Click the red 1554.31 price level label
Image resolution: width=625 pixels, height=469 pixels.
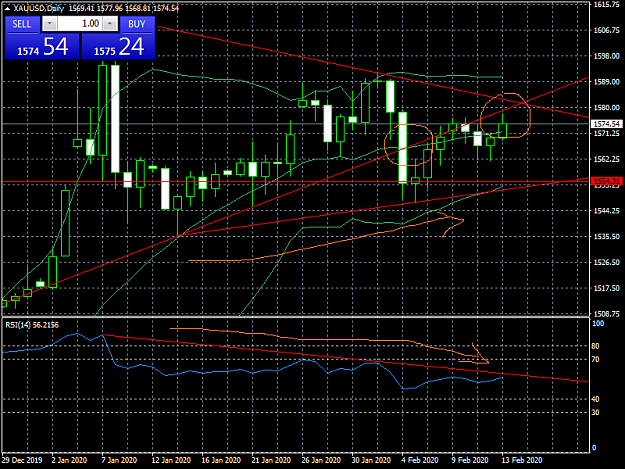tap(606, 182)
